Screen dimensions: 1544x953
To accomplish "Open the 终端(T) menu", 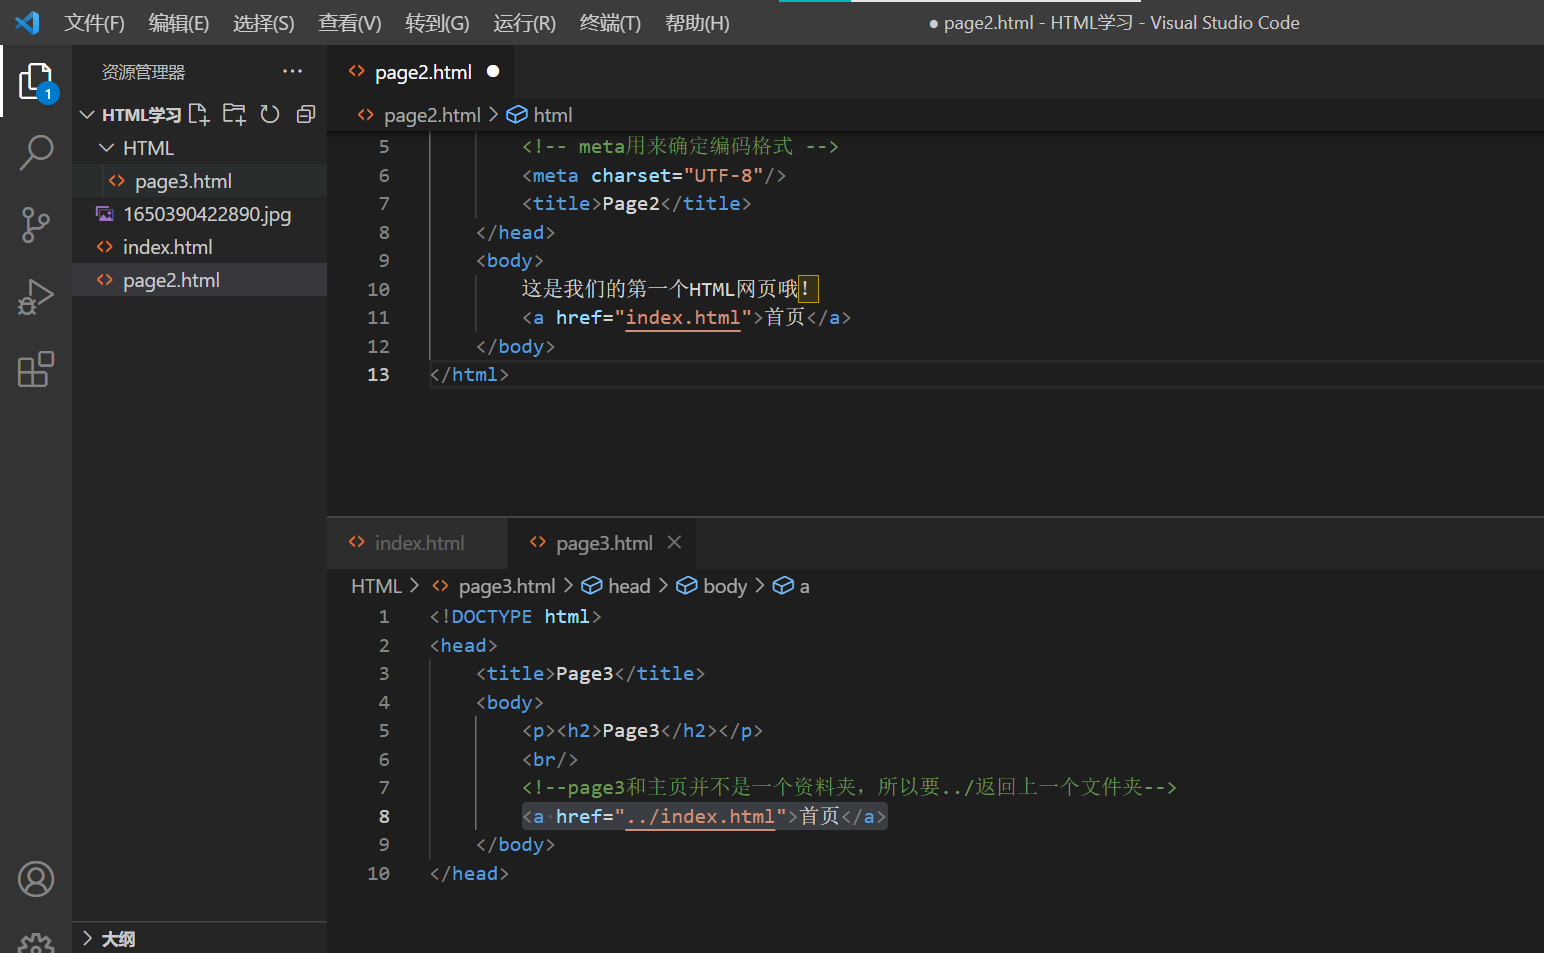I will [x=610, y=23].
